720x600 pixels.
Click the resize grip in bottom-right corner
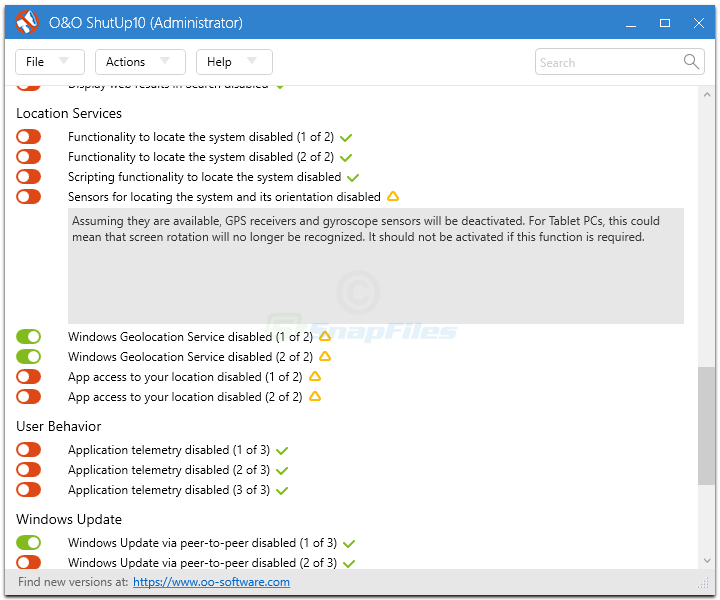[703, 583]
